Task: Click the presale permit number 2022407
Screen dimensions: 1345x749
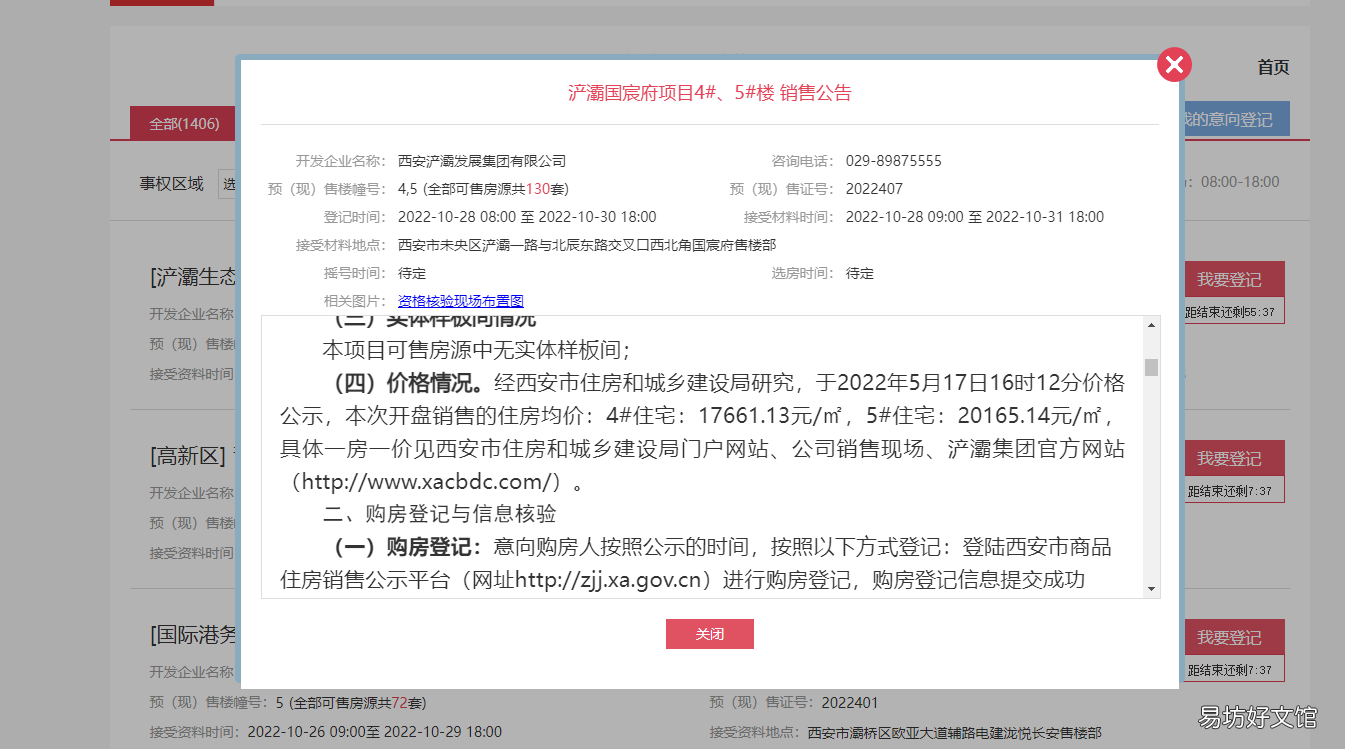Action: [x=874, y=189]
